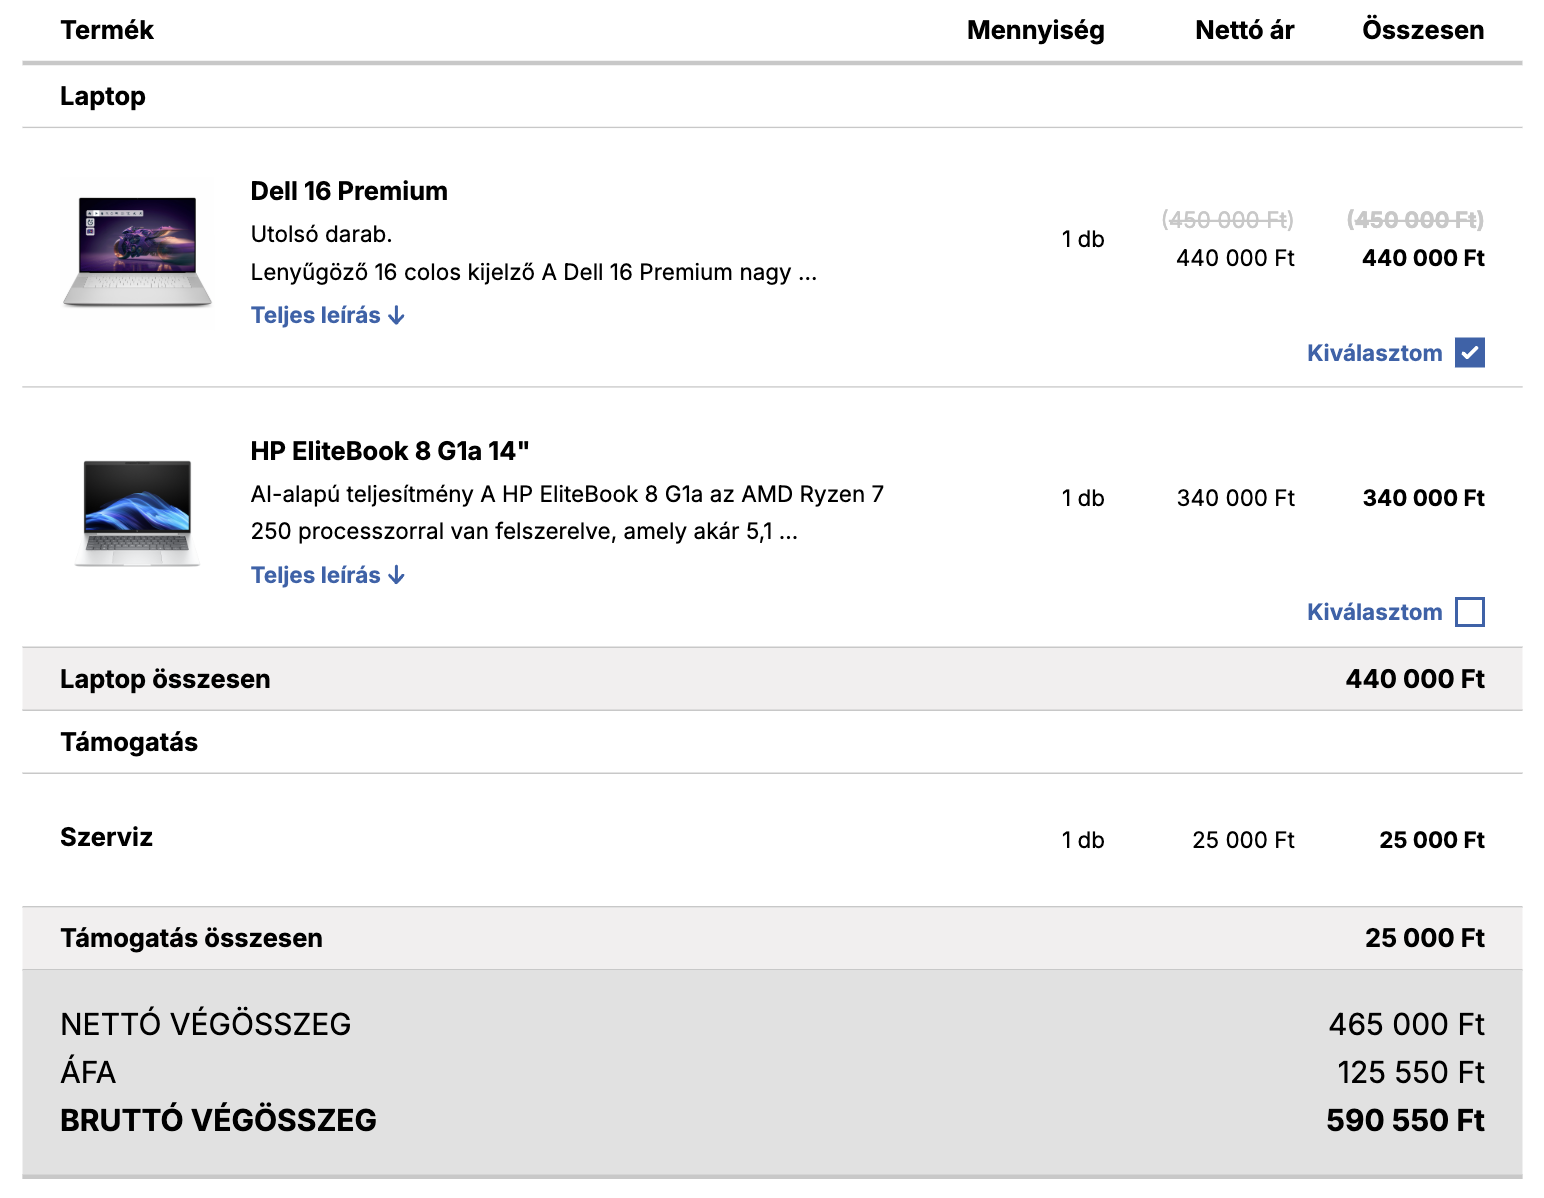Image resolution: width=1544 pixels, height=1198 pixels.
Task: Click the down arrow next to HP's Teljes leírás
Action: point(397,576)
